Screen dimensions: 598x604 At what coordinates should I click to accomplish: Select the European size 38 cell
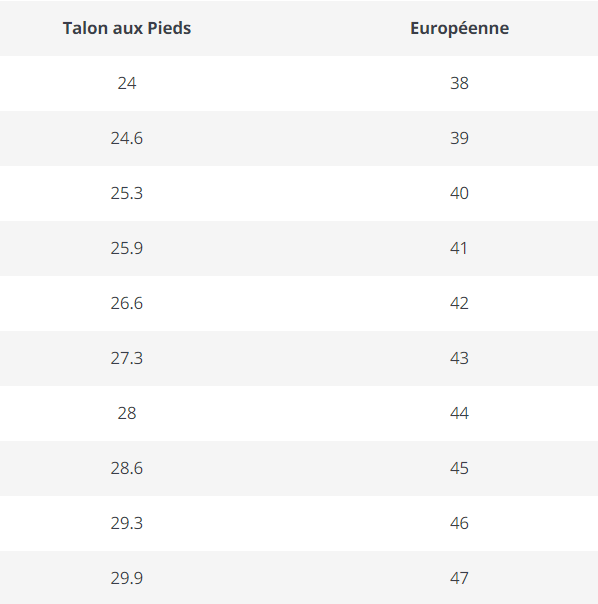coord(459,83)
